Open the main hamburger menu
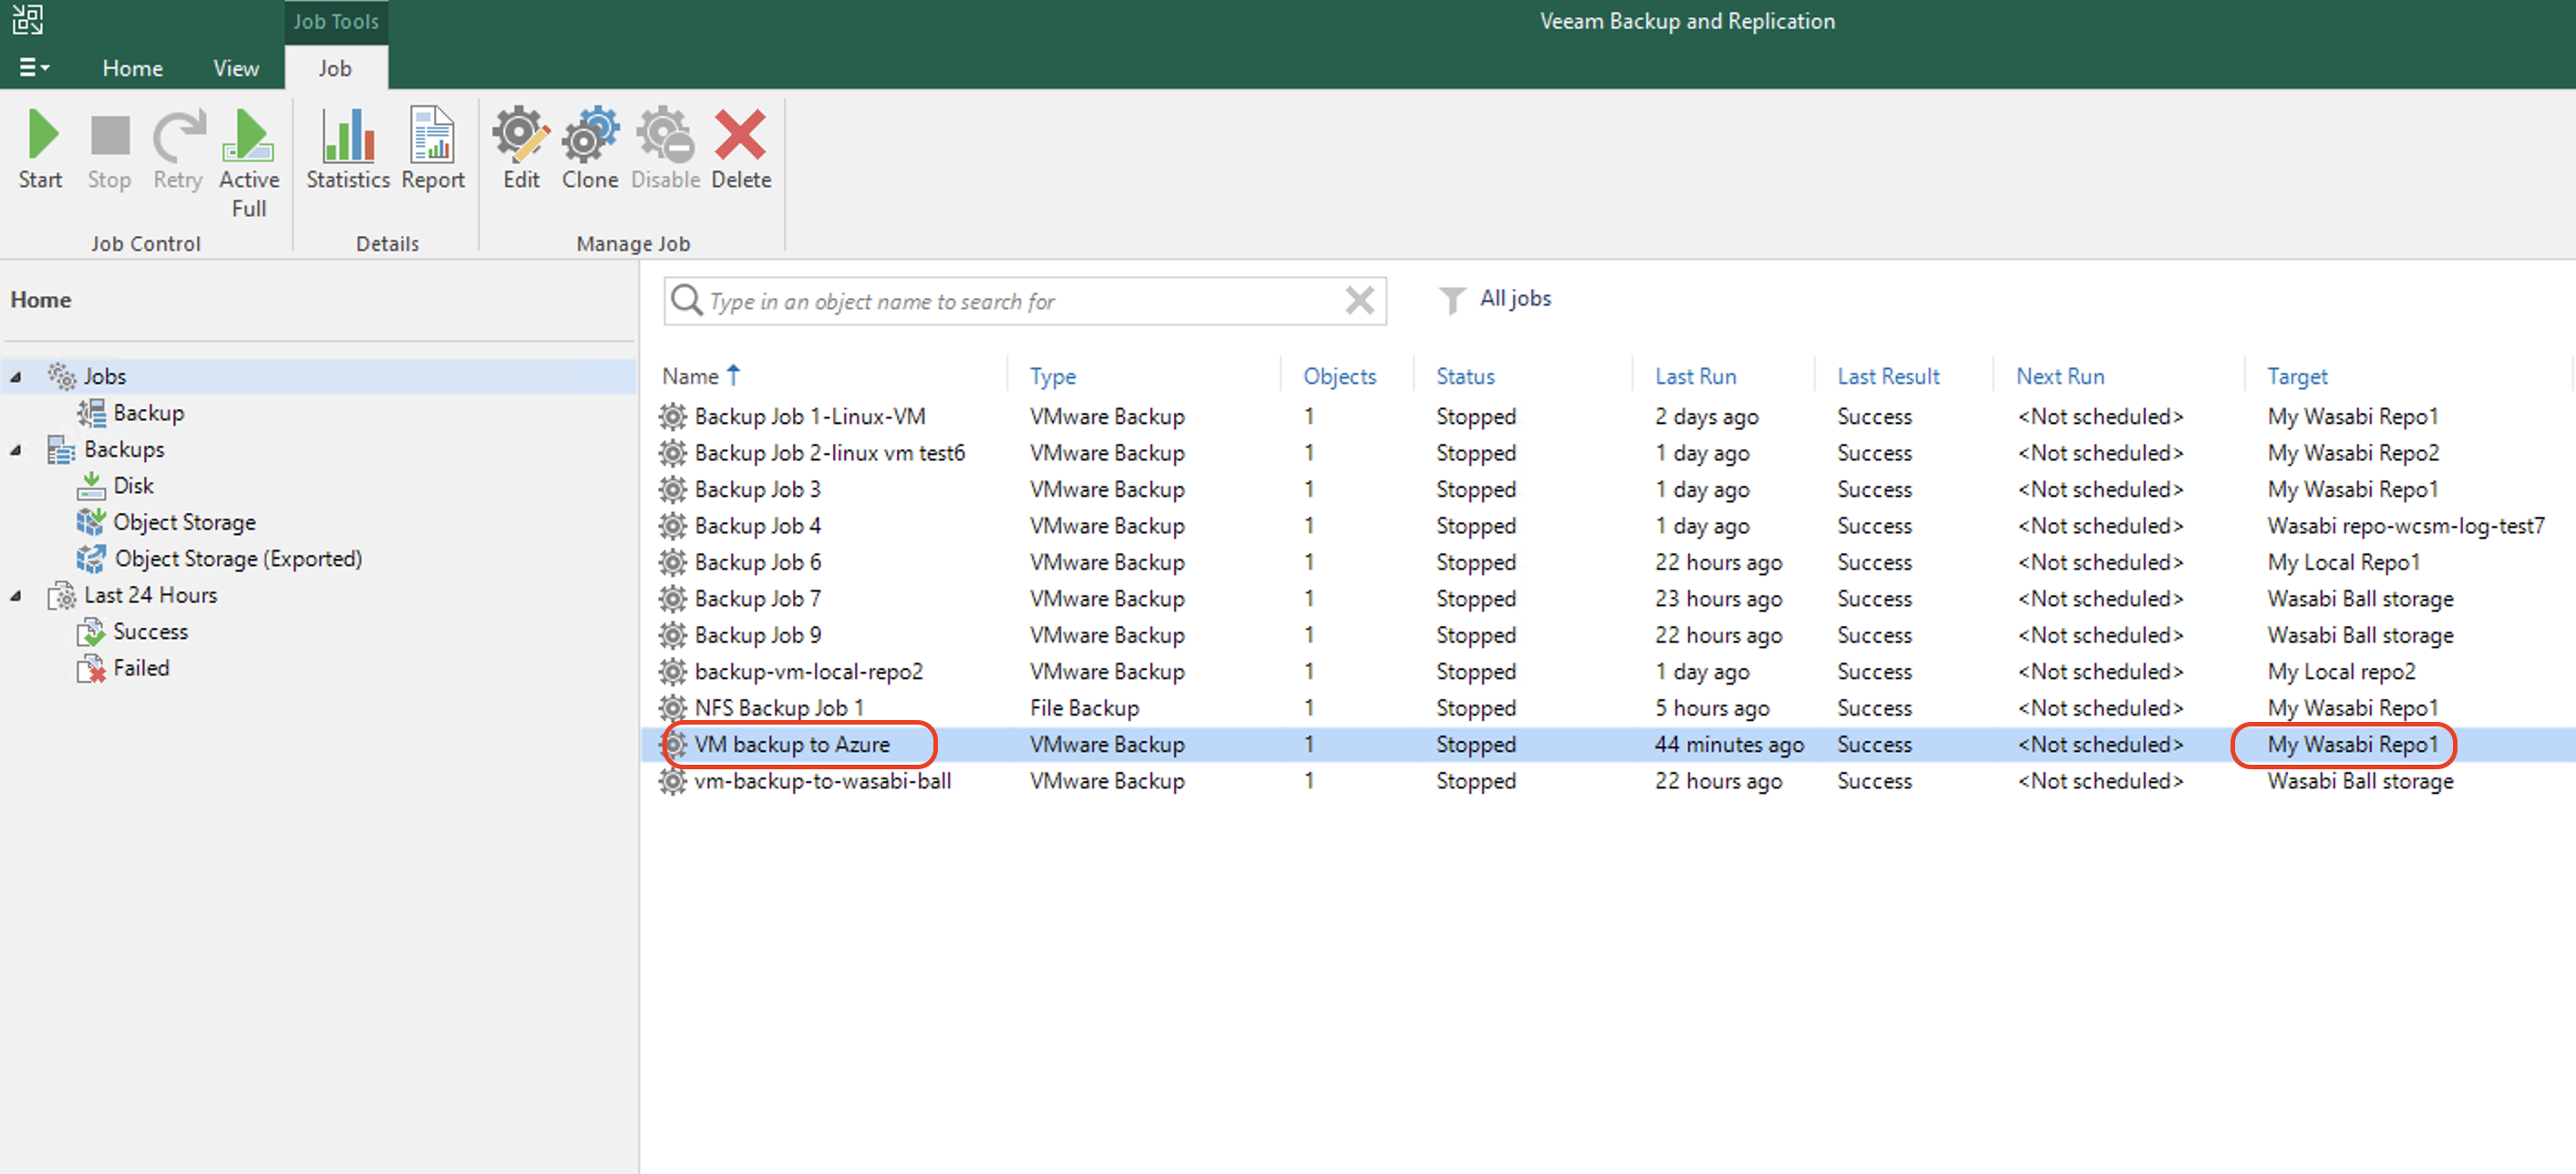This screenshot has width=2576, height=1174. [33, 67]
